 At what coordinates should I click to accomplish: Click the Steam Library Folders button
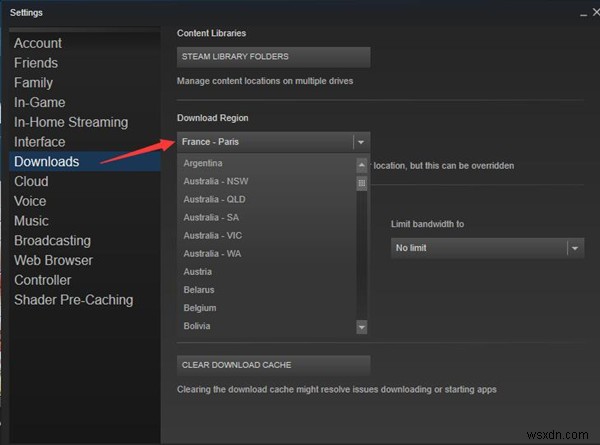(x=273, y=57)
